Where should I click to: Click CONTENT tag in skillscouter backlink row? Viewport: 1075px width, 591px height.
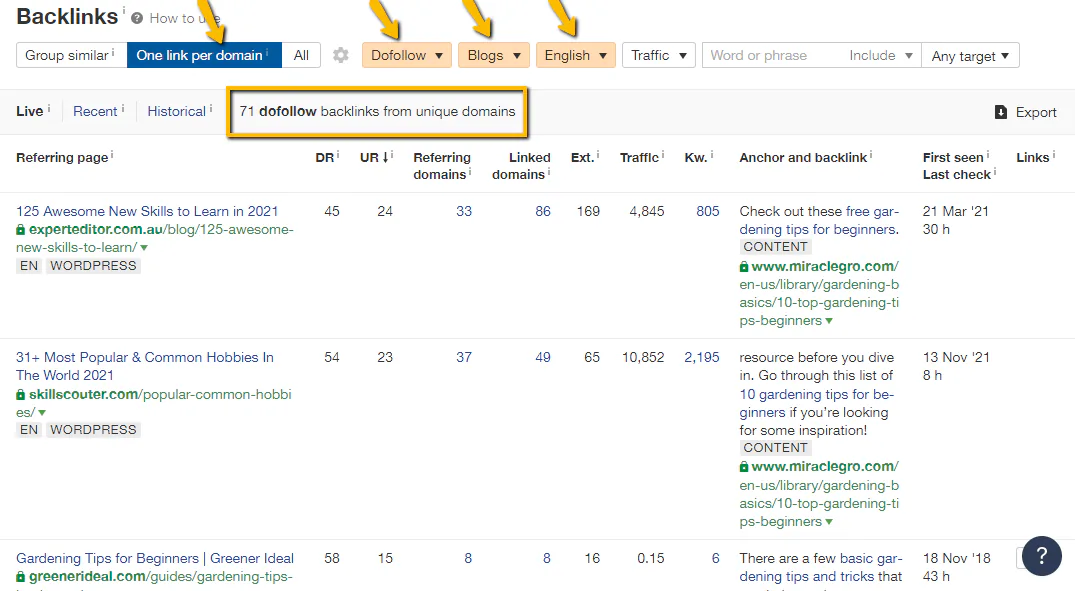pos(775,448)
